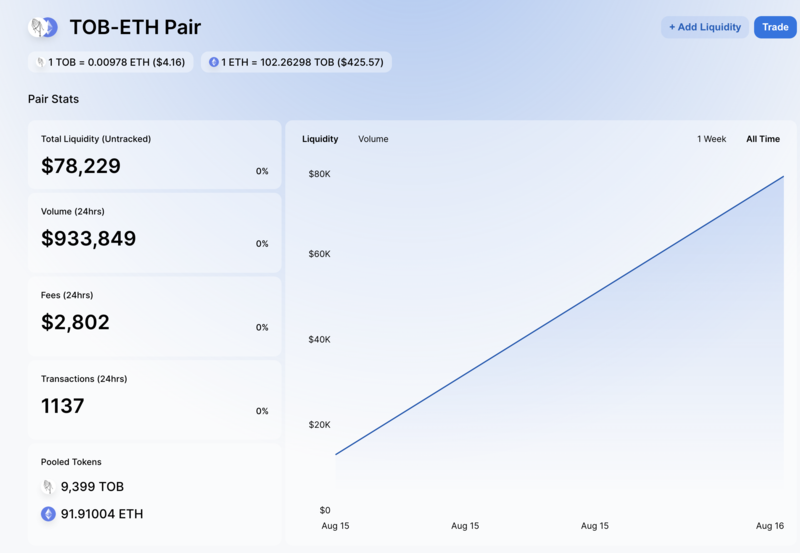Click the ETH icon in price pill

coord(214,62)
